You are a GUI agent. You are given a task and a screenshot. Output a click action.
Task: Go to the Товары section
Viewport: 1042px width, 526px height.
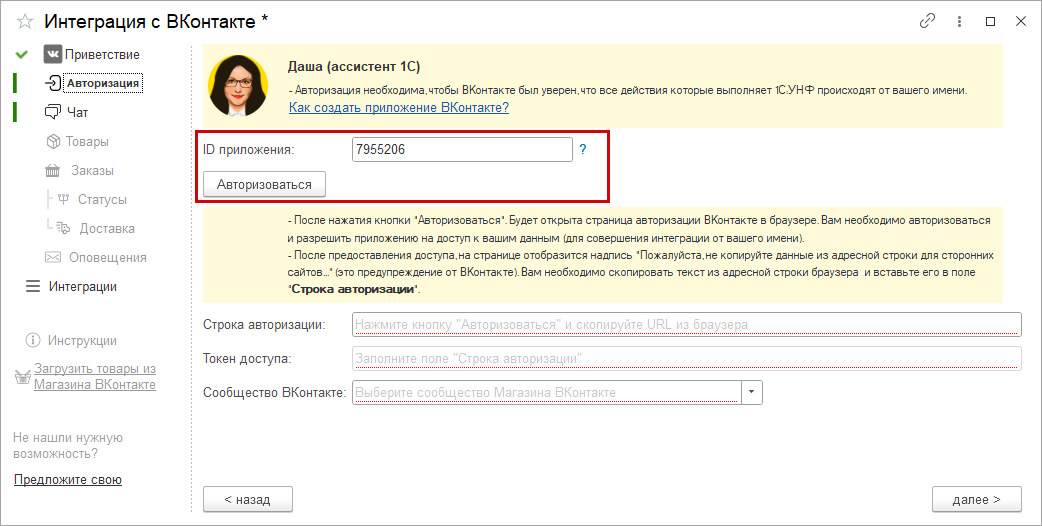click(x=86, y=141)
